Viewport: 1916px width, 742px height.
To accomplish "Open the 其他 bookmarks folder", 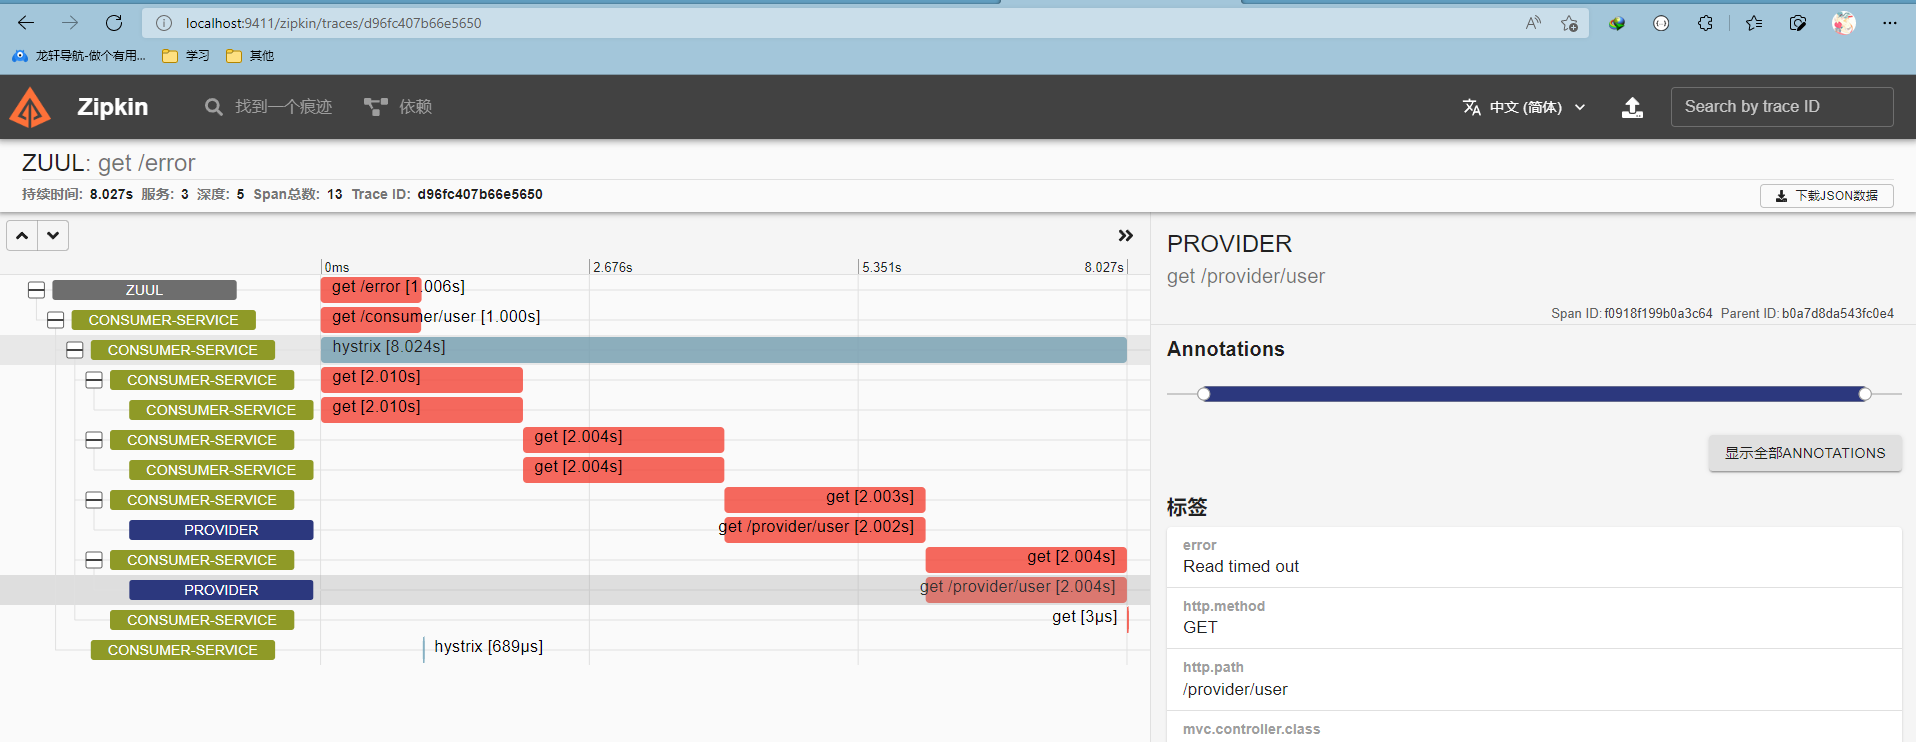I will coord(250,56).
